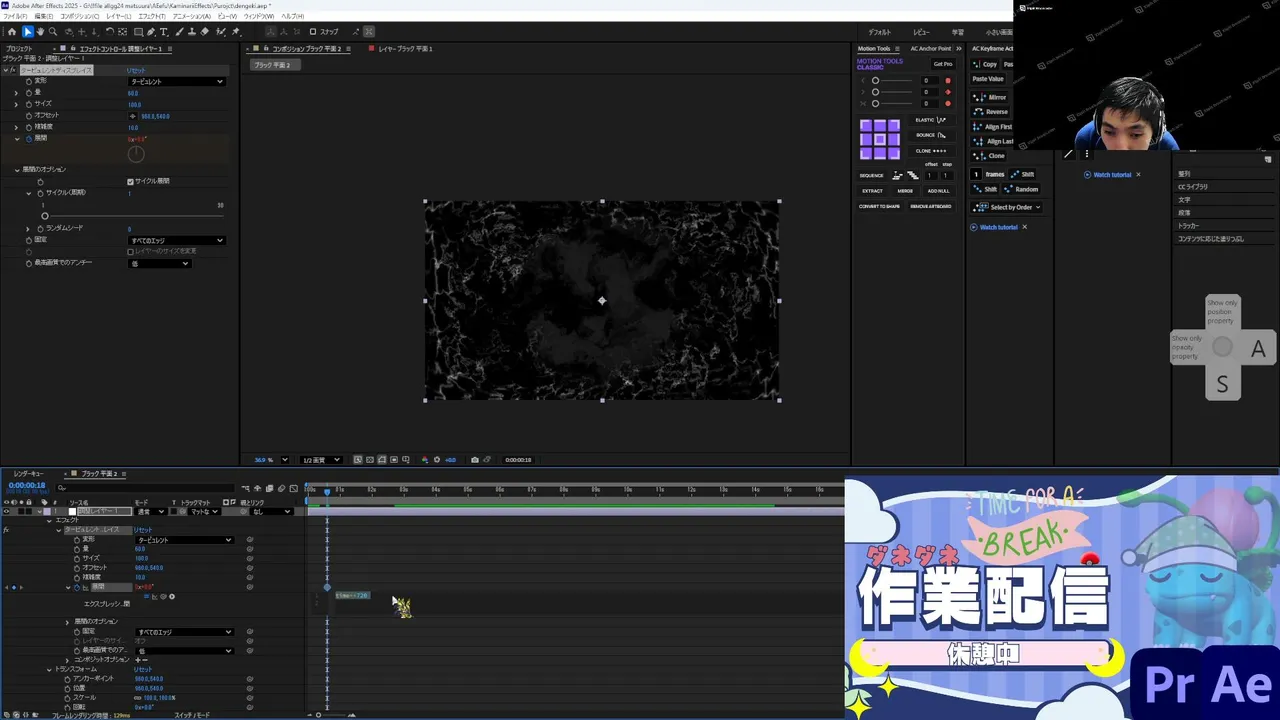Open the エフェクト menu
The height and width of the screenshot is (720, 1280).
[x=151, y=16]
